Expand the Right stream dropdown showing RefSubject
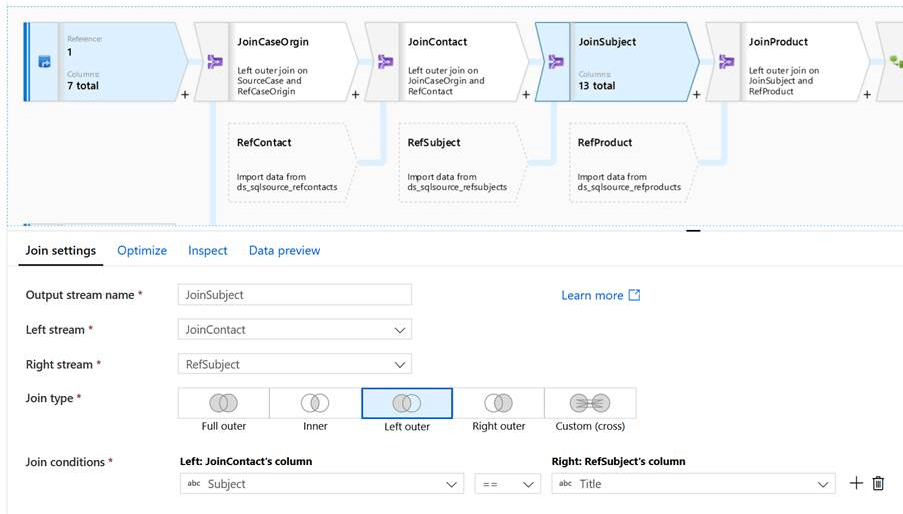This screenshot has height=514, width=903. pos(294,365)
